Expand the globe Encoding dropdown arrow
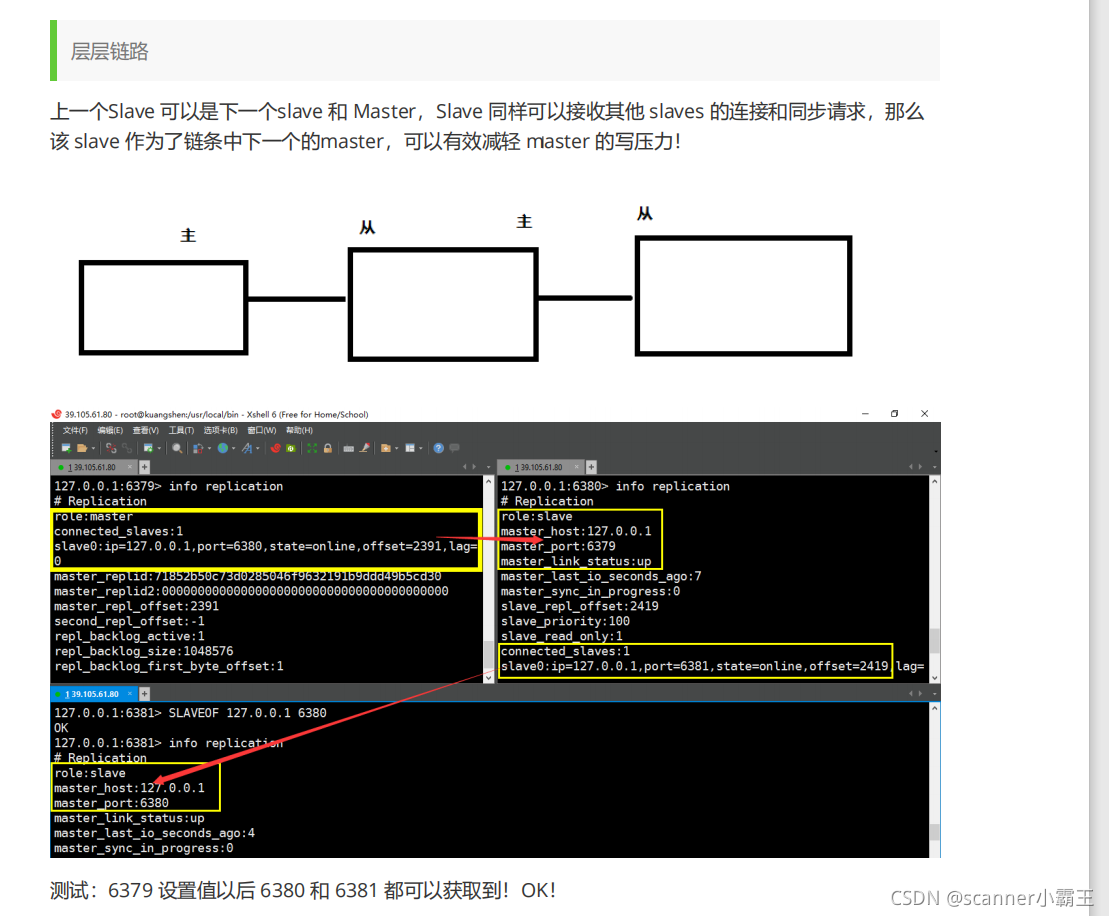Viewport: 1109px width, 916px height. [233, 448]
